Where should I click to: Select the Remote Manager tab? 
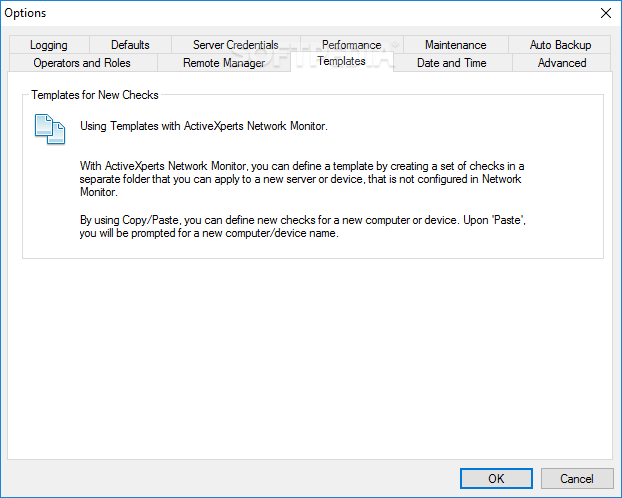pos(224,63)
